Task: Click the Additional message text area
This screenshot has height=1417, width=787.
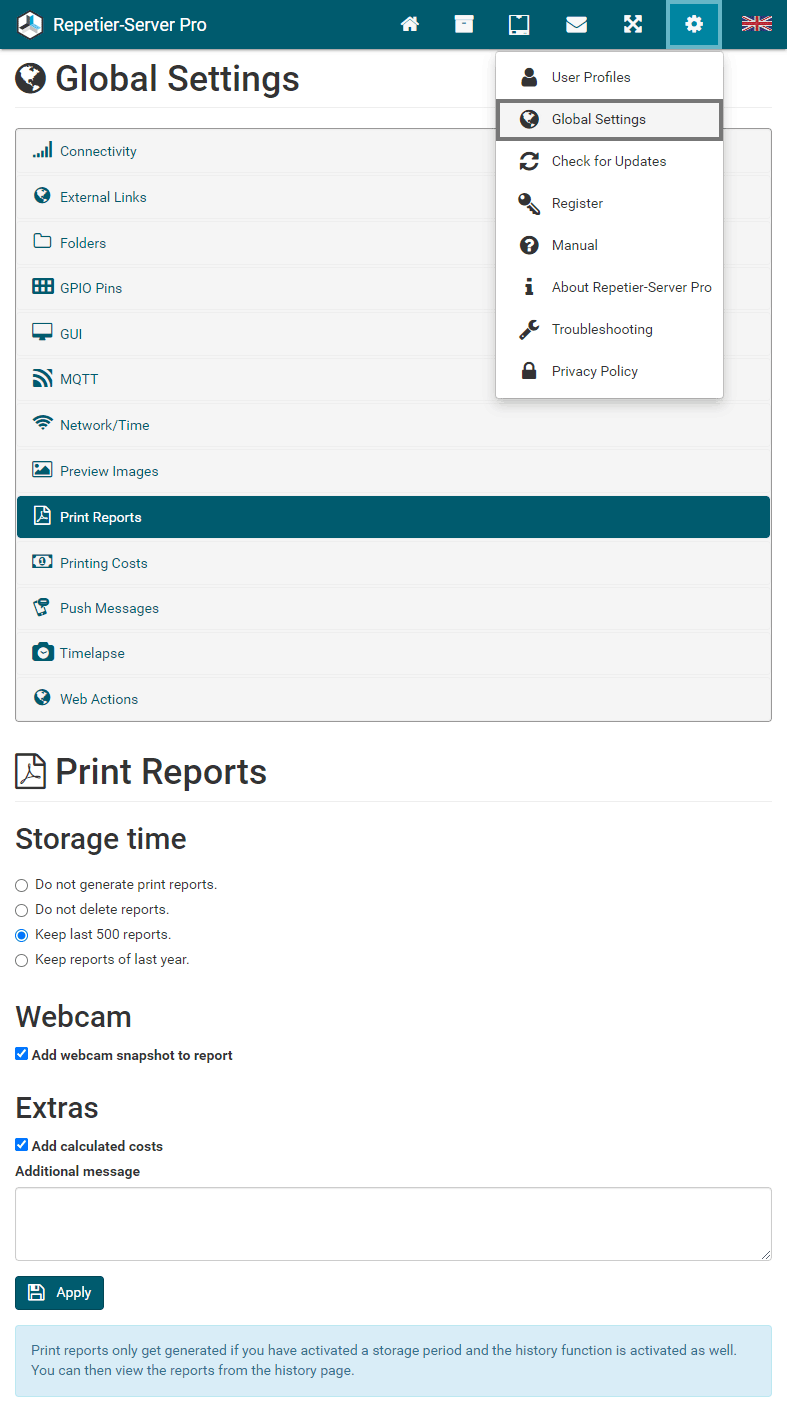Action: coord(393,1223)
